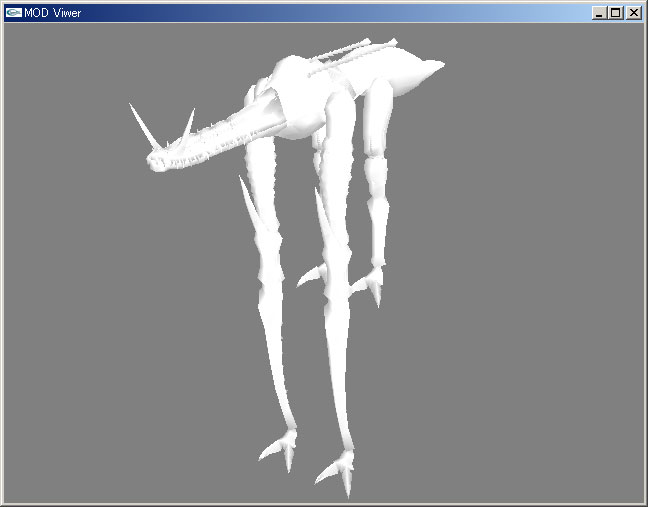The image size is (648, 507).
Task: Click the MOD Viwer title bar app icon
Action: 14,13
